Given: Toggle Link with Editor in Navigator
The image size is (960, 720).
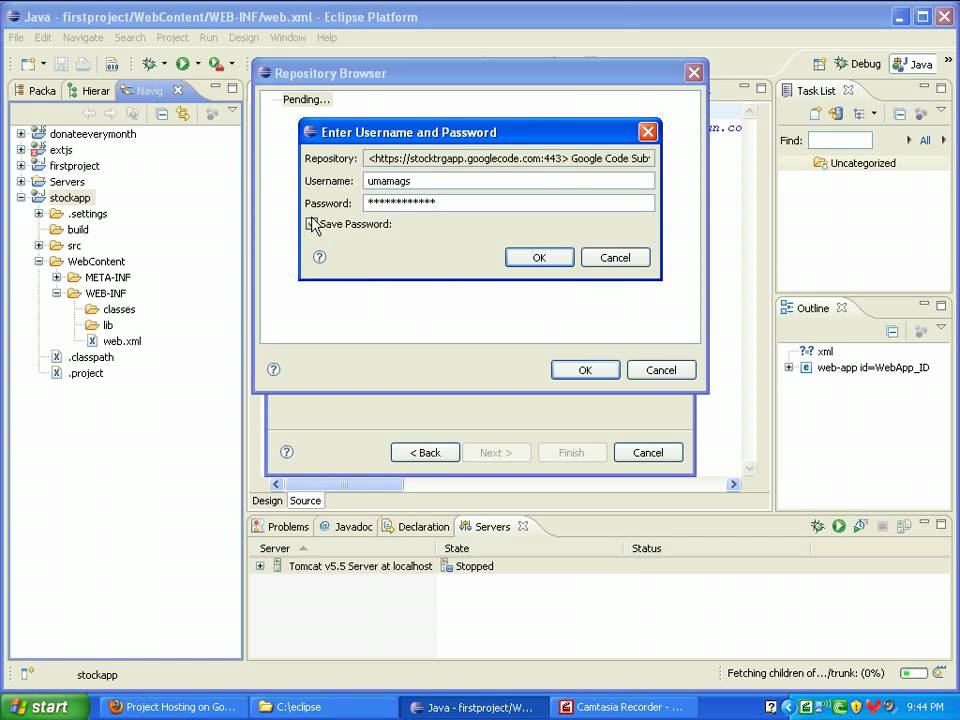Looking at the screenshot, I should click(183, 113).
